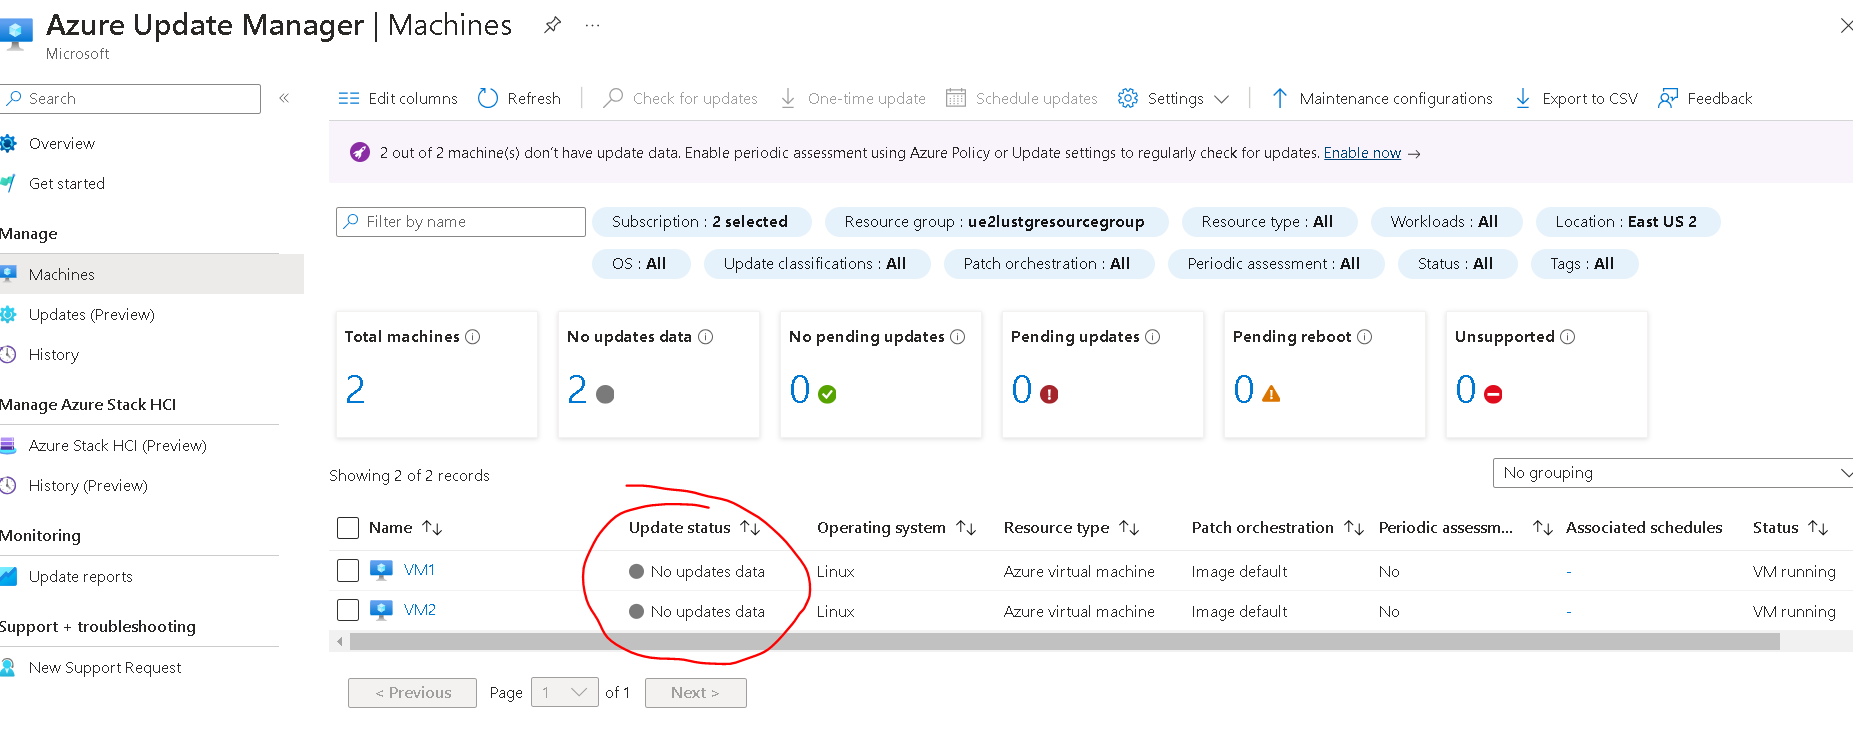Screen dimensions: 1853x747
Task: Open New Support Request item
Action: click(x=105, y=668)
